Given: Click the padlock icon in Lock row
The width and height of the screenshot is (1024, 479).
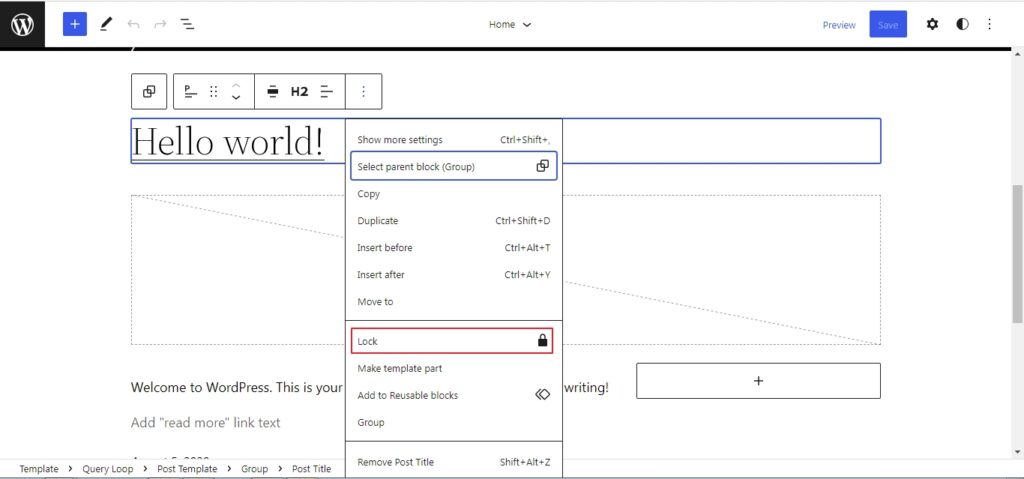Looking at the screenshot, I should pyautogui.click(x=542, y=340).
